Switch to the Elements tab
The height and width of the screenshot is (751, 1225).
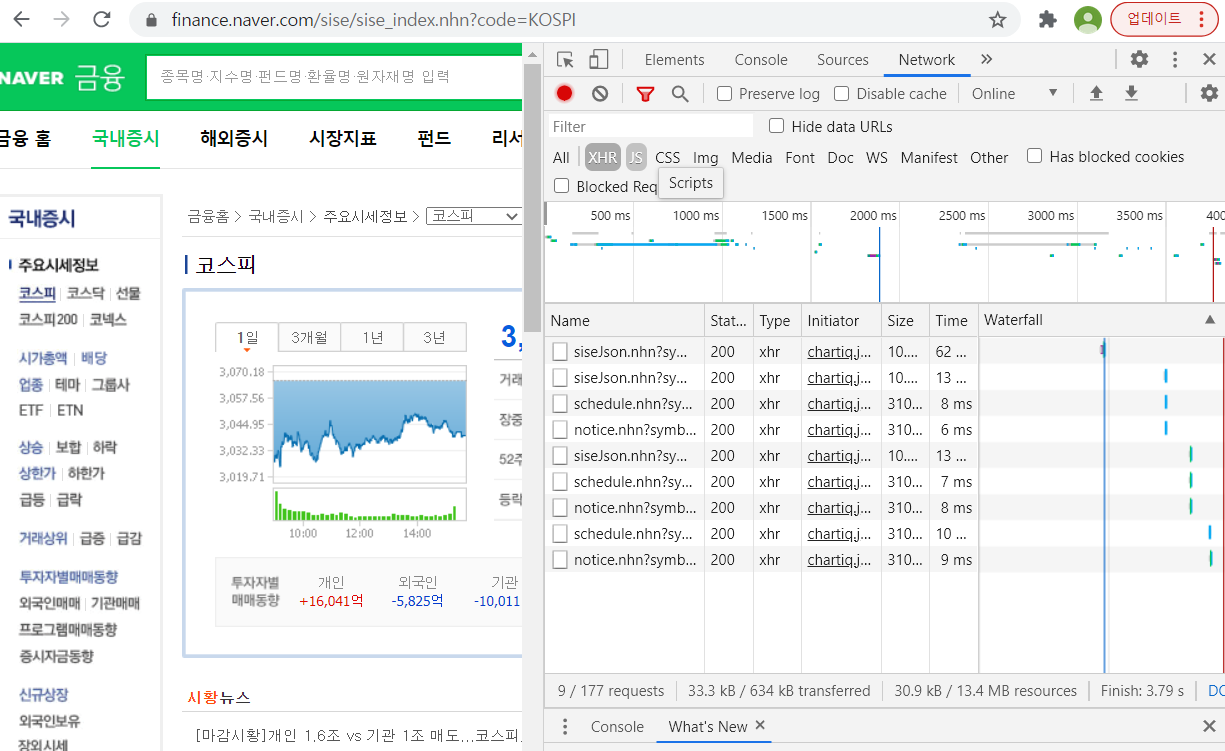[x=674, y=60]
